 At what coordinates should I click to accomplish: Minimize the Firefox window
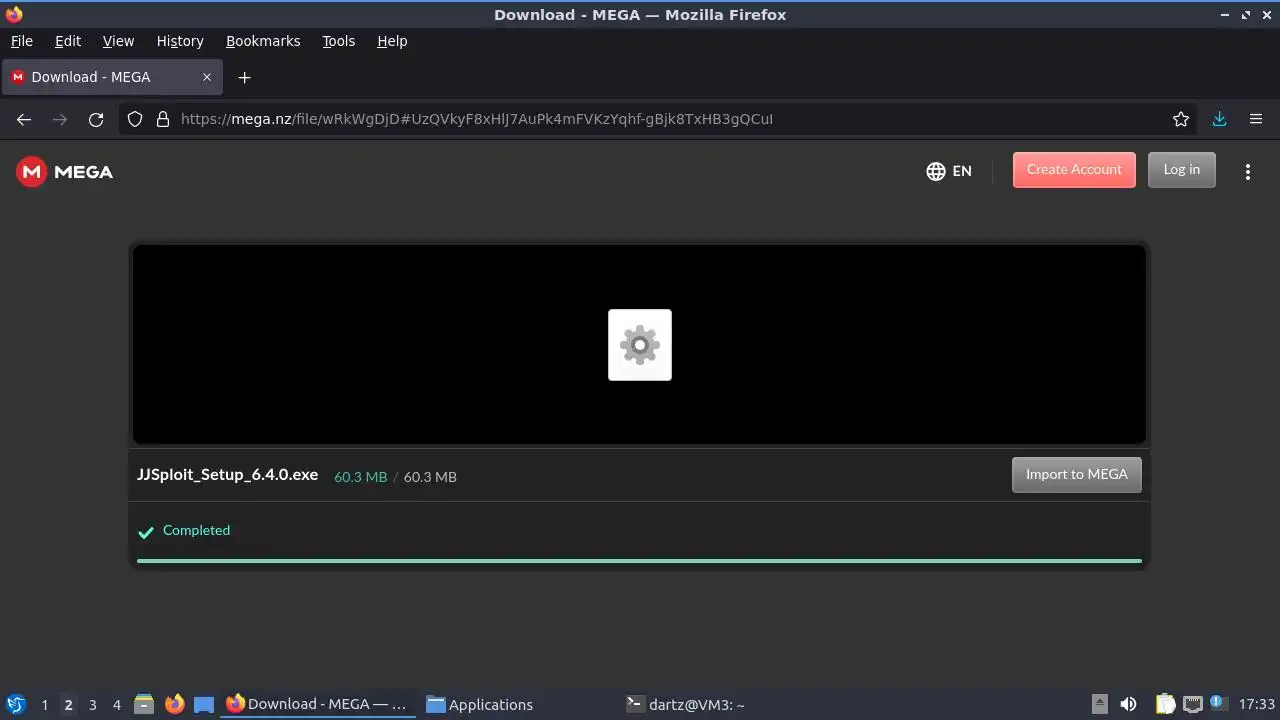coord(1225,14)
